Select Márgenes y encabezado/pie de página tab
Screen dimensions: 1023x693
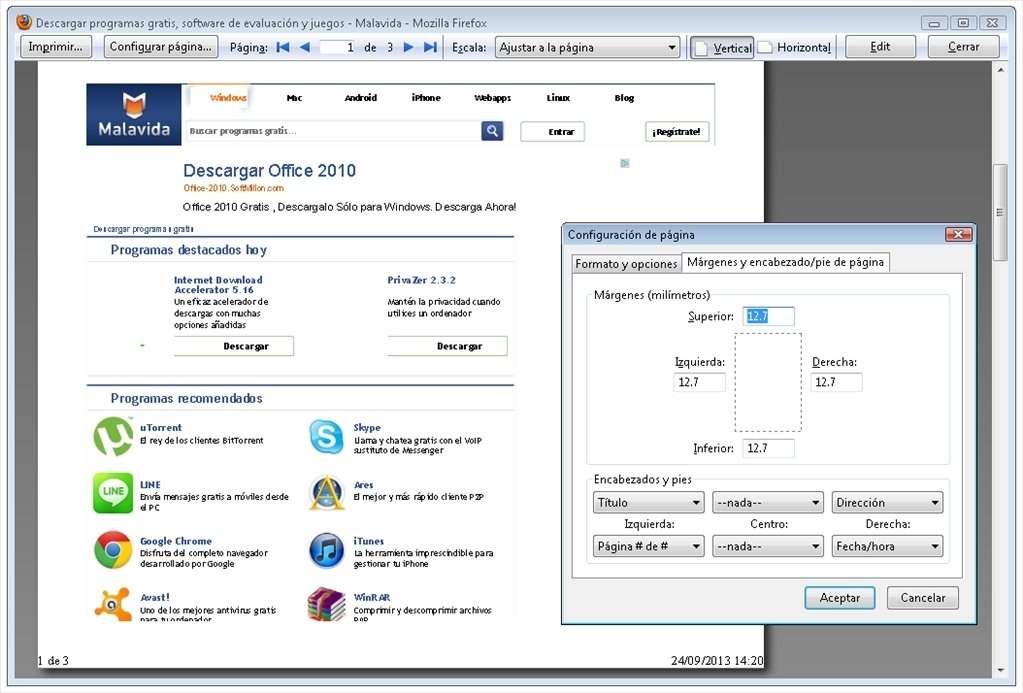pyautogui.click(x=785, y=262)
